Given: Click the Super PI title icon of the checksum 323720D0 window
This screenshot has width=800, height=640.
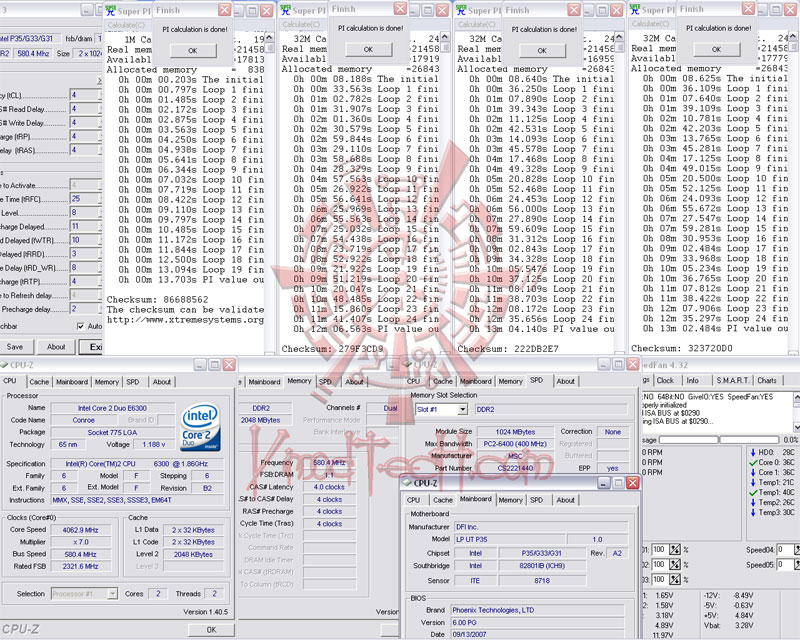Looking at the screenshot, I should [x=635, y=9].
